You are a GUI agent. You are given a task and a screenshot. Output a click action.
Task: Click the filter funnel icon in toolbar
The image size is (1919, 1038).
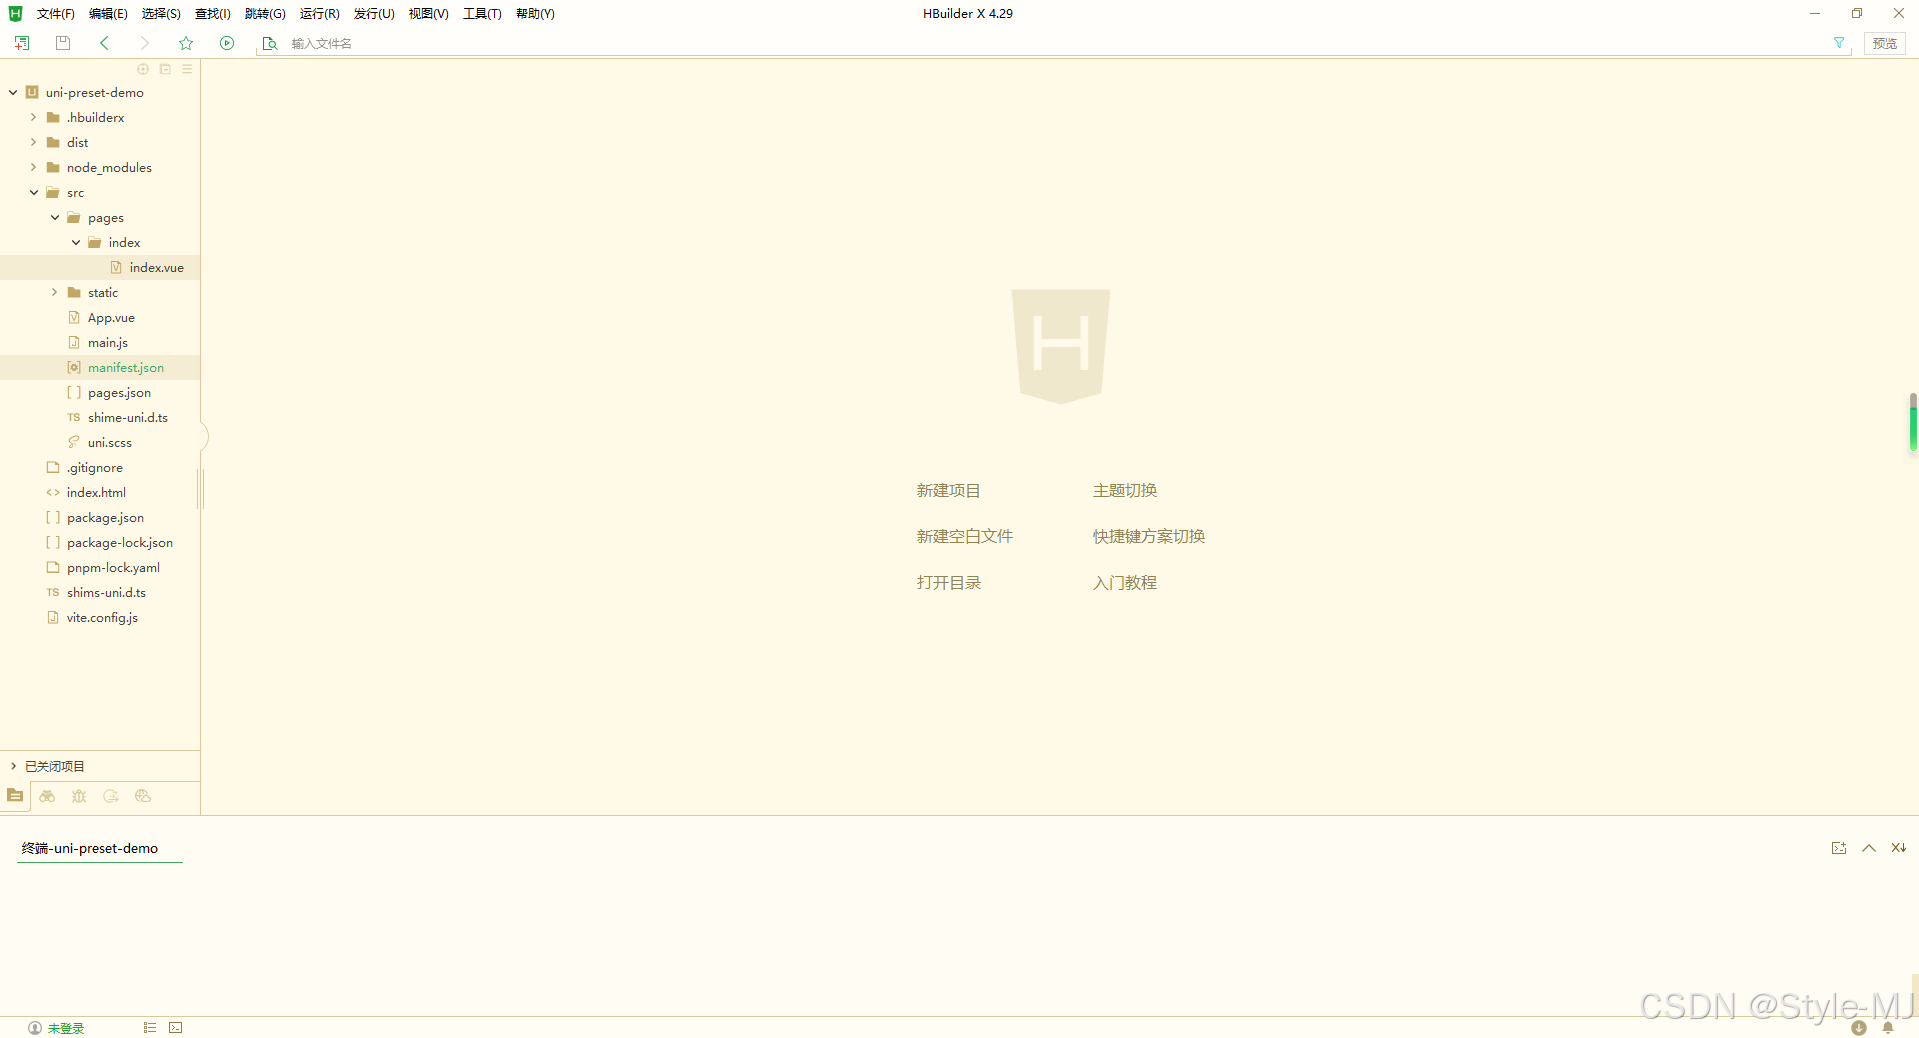[1839, 43]
